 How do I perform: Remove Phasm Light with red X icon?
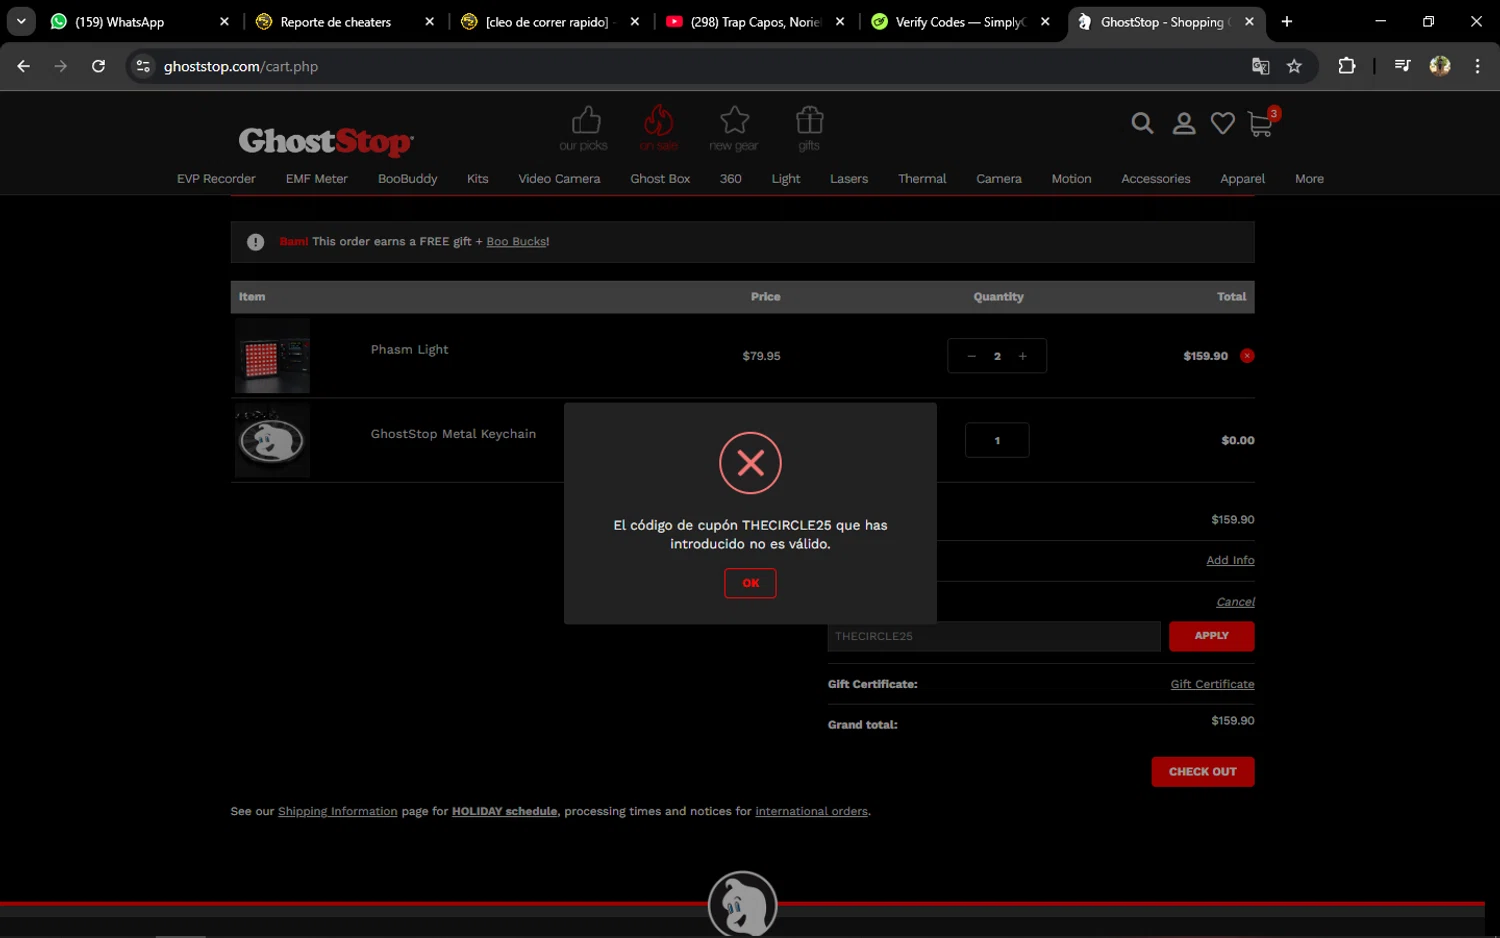(1247, 356)
